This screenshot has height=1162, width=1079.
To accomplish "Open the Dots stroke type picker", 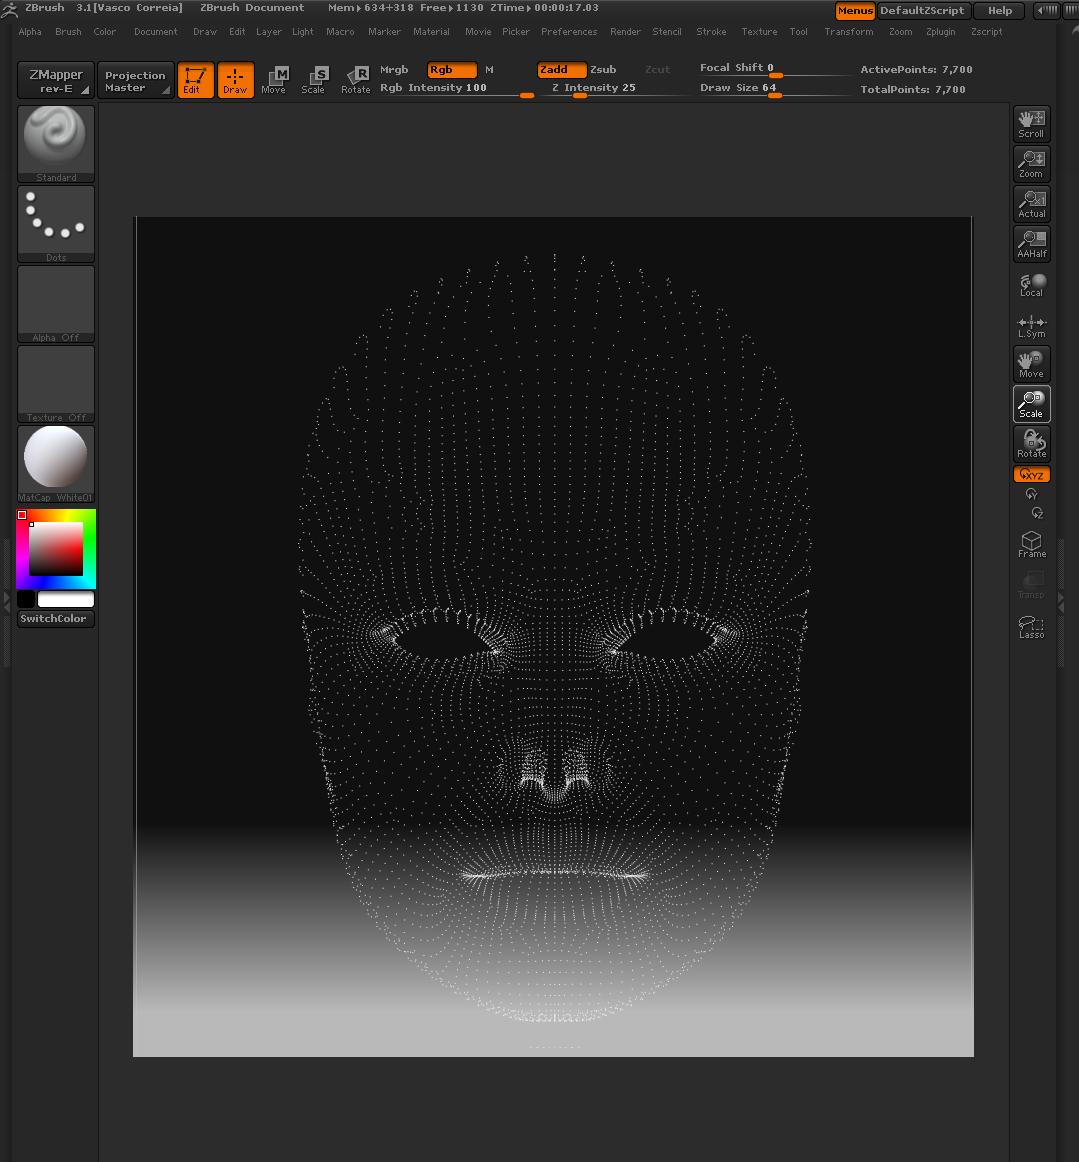I will point(56,224).
